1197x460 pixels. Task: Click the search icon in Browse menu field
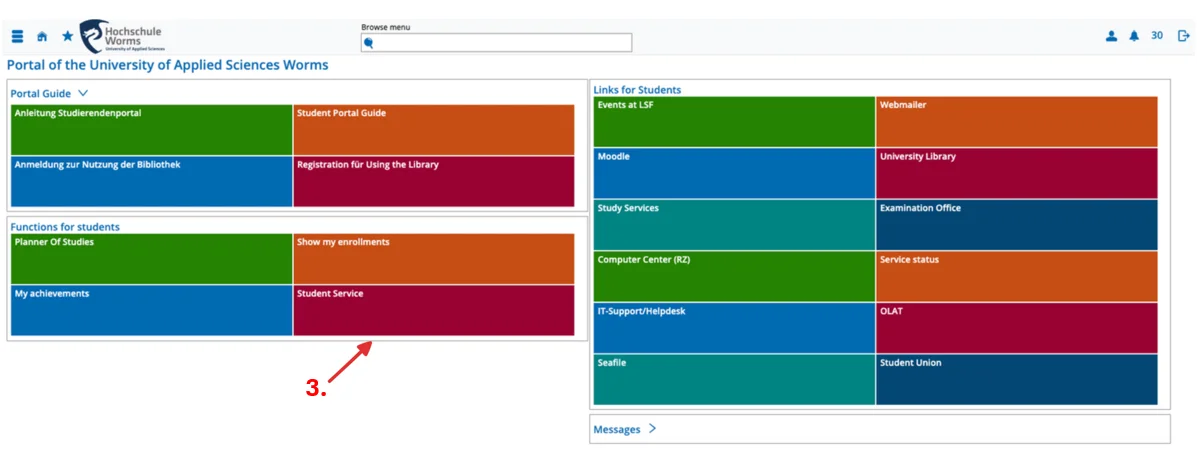click(369, 43)
